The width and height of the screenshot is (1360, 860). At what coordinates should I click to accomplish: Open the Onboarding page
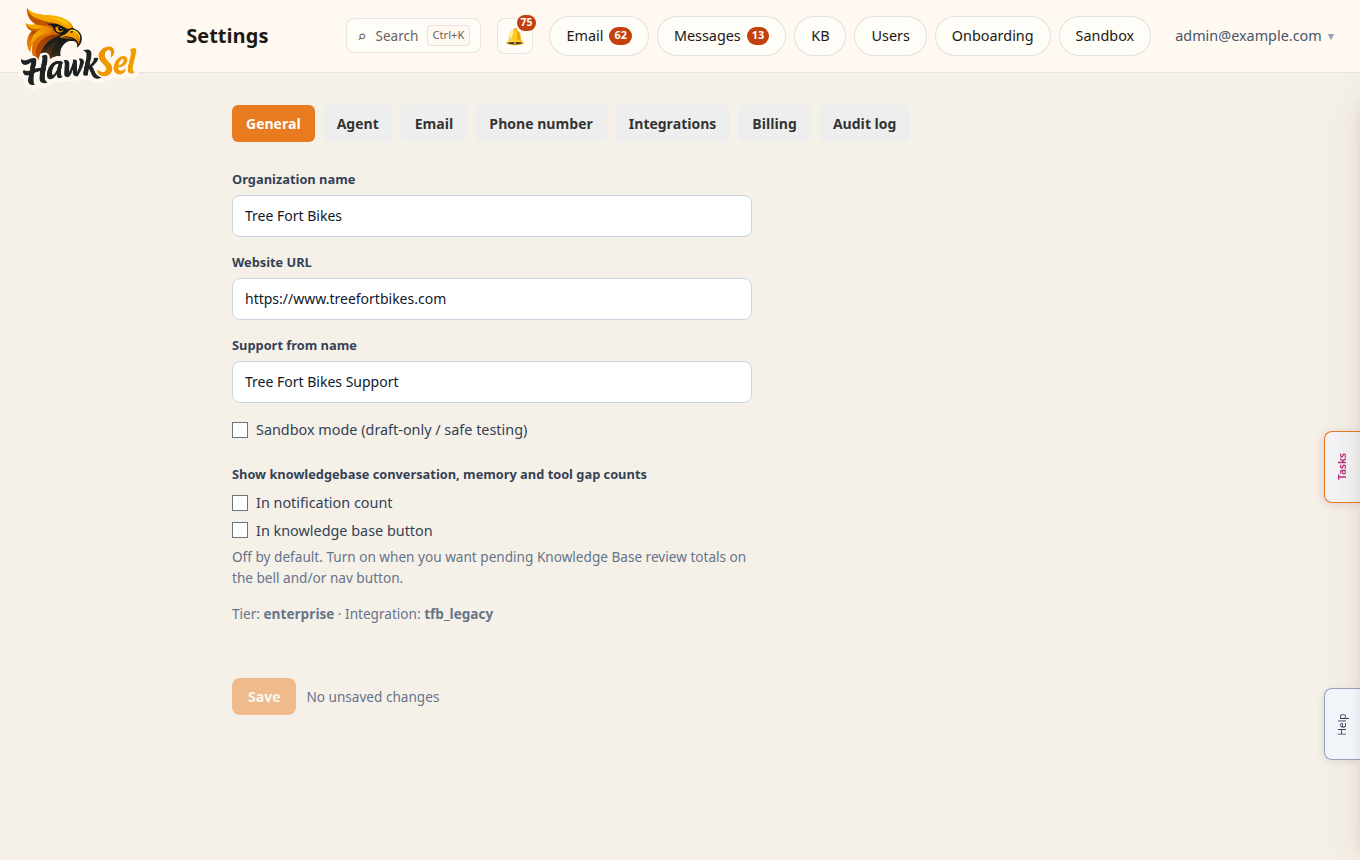click(x=992, y=36)
